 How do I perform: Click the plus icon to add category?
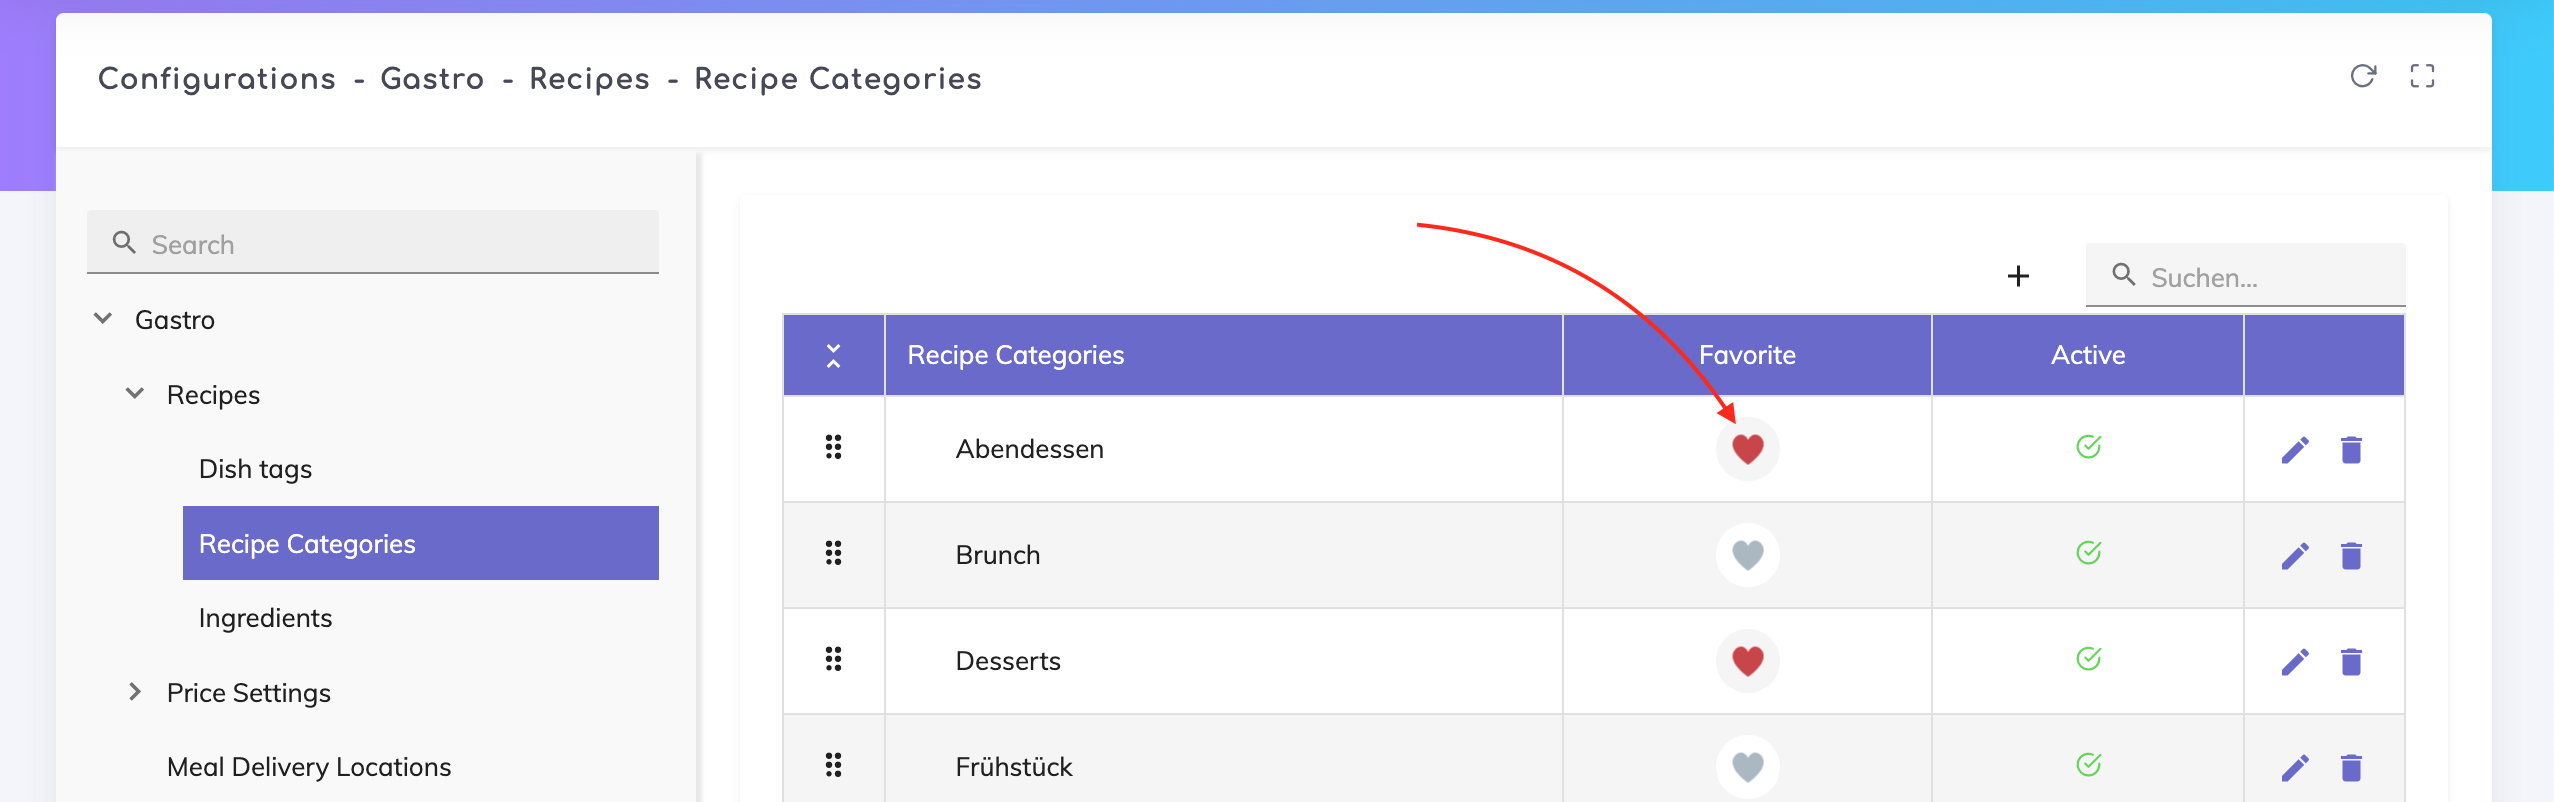[x=2018, y=276]
